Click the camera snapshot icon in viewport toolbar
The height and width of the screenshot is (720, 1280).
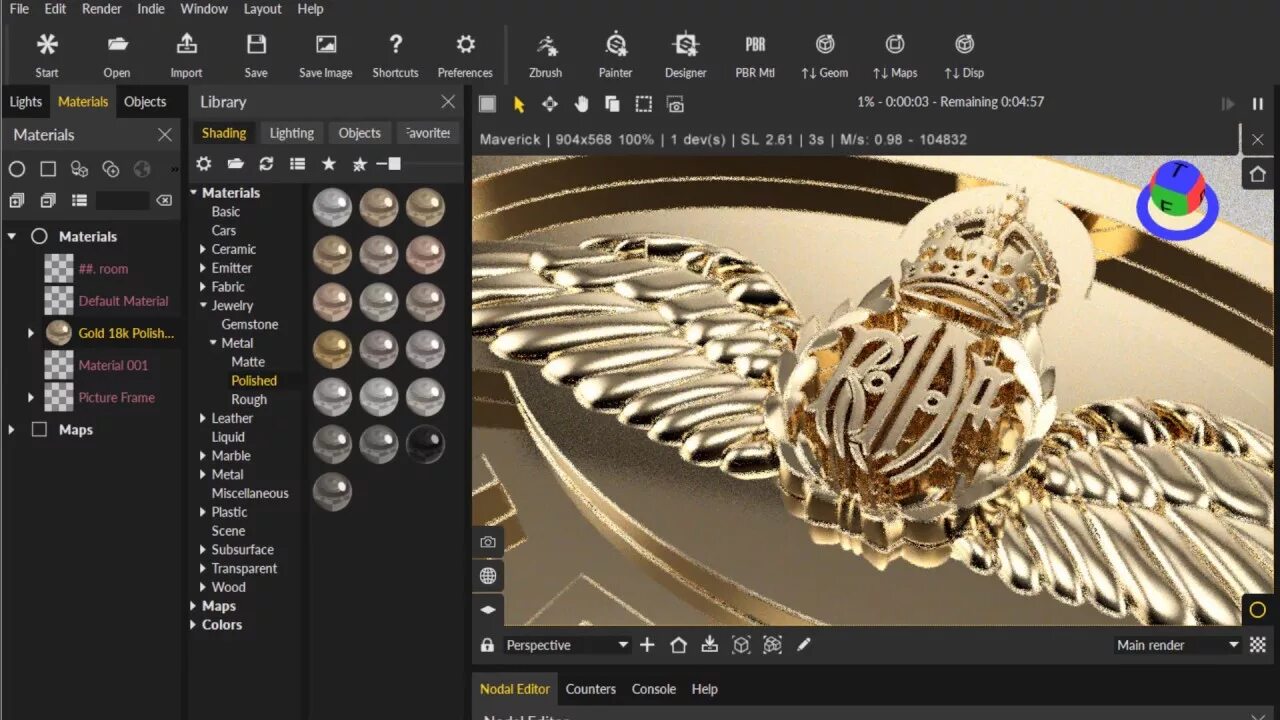point(675,104)
